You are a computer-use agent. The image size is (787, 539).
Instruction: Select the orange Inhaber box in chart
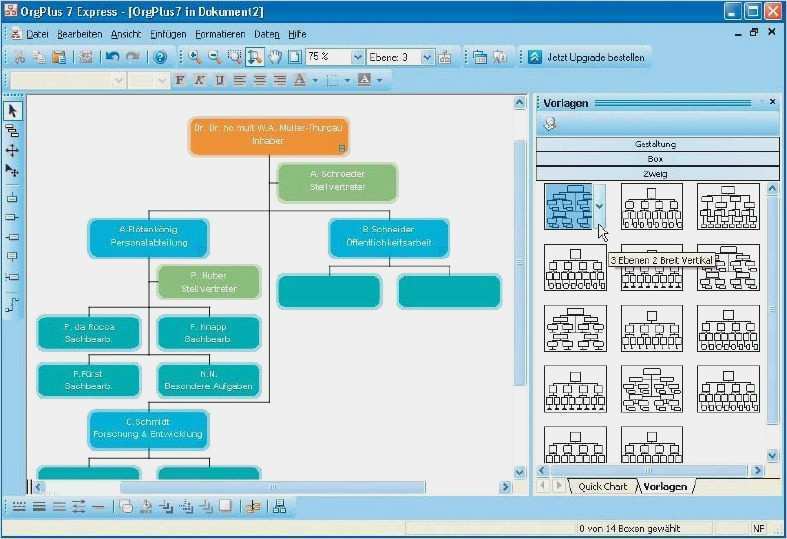tap(268, 136)
